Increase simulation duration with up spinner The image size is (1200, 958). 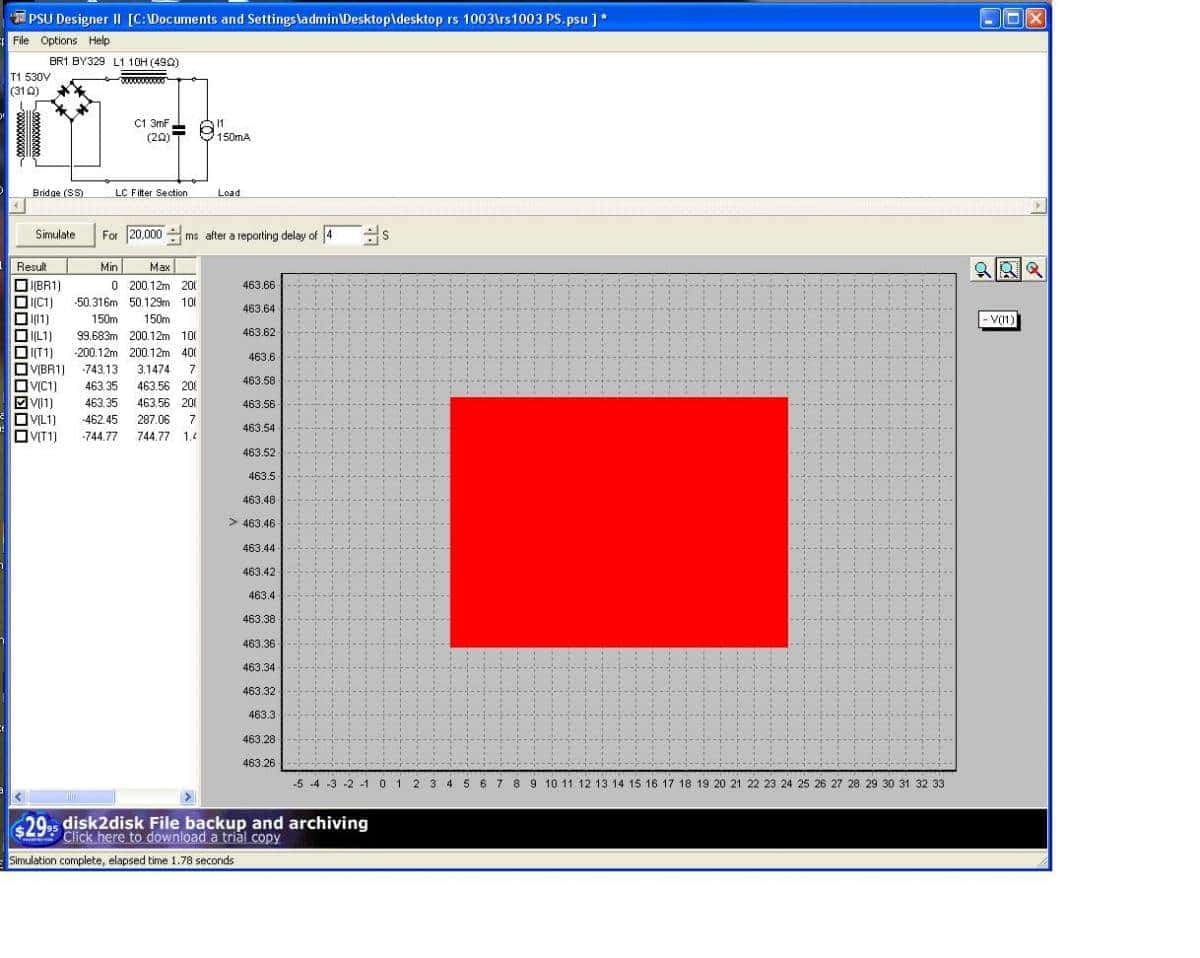pos(173,230)
